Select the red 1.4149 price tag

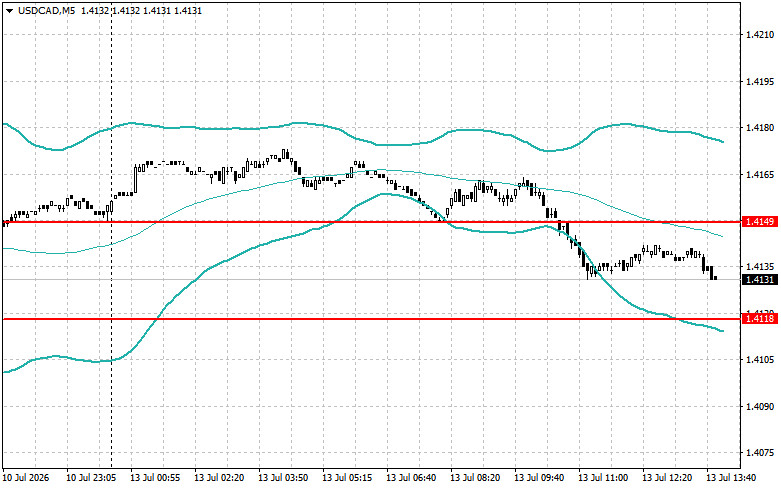click(760, 222)
